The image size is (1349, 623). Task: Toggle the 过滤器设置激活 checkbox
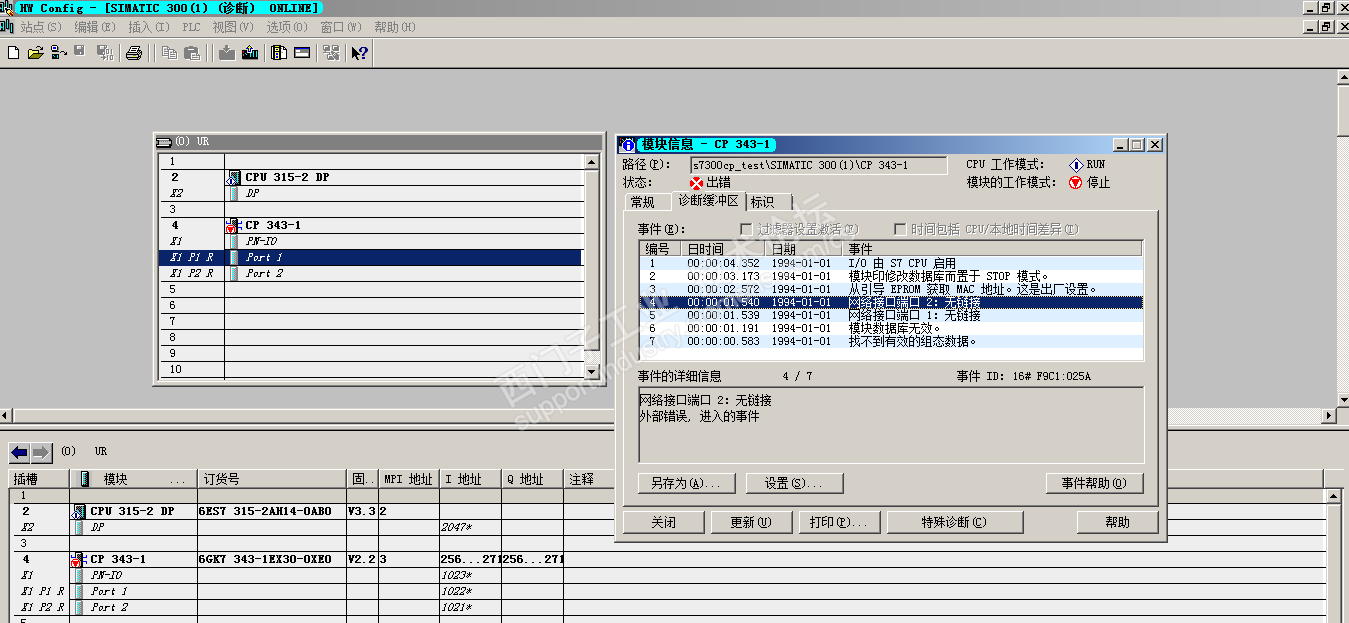746,230
